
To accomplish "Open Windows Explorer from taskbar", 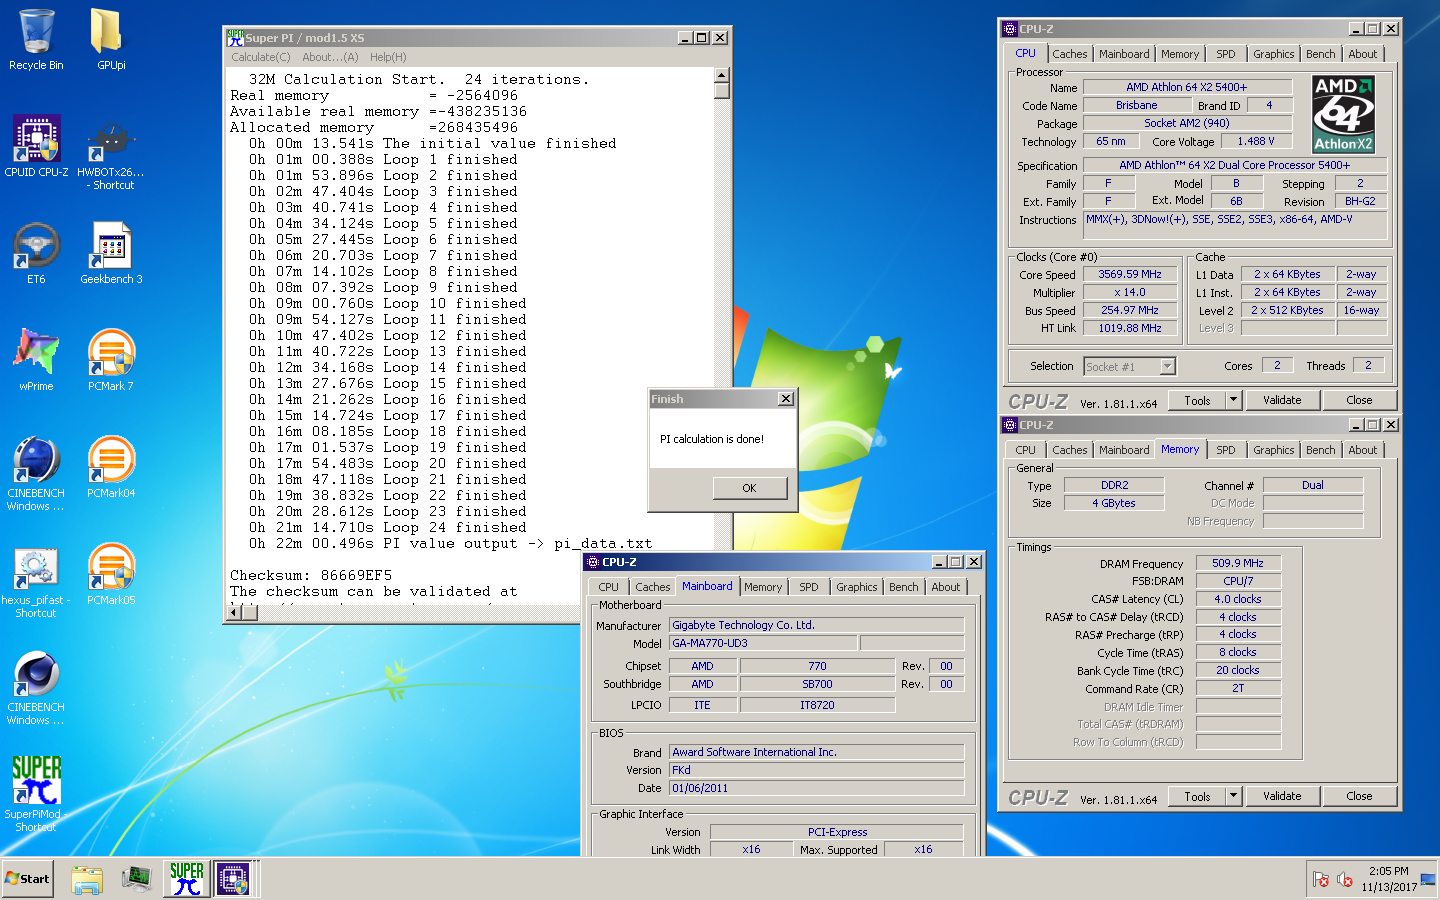I will (87, 879).
